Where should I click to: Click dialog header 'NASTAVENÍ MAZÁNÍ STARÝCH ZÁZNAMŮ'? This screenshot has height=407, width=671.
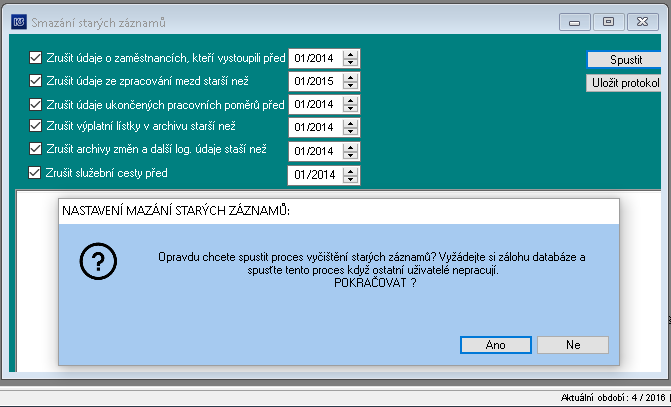[176, 211]
